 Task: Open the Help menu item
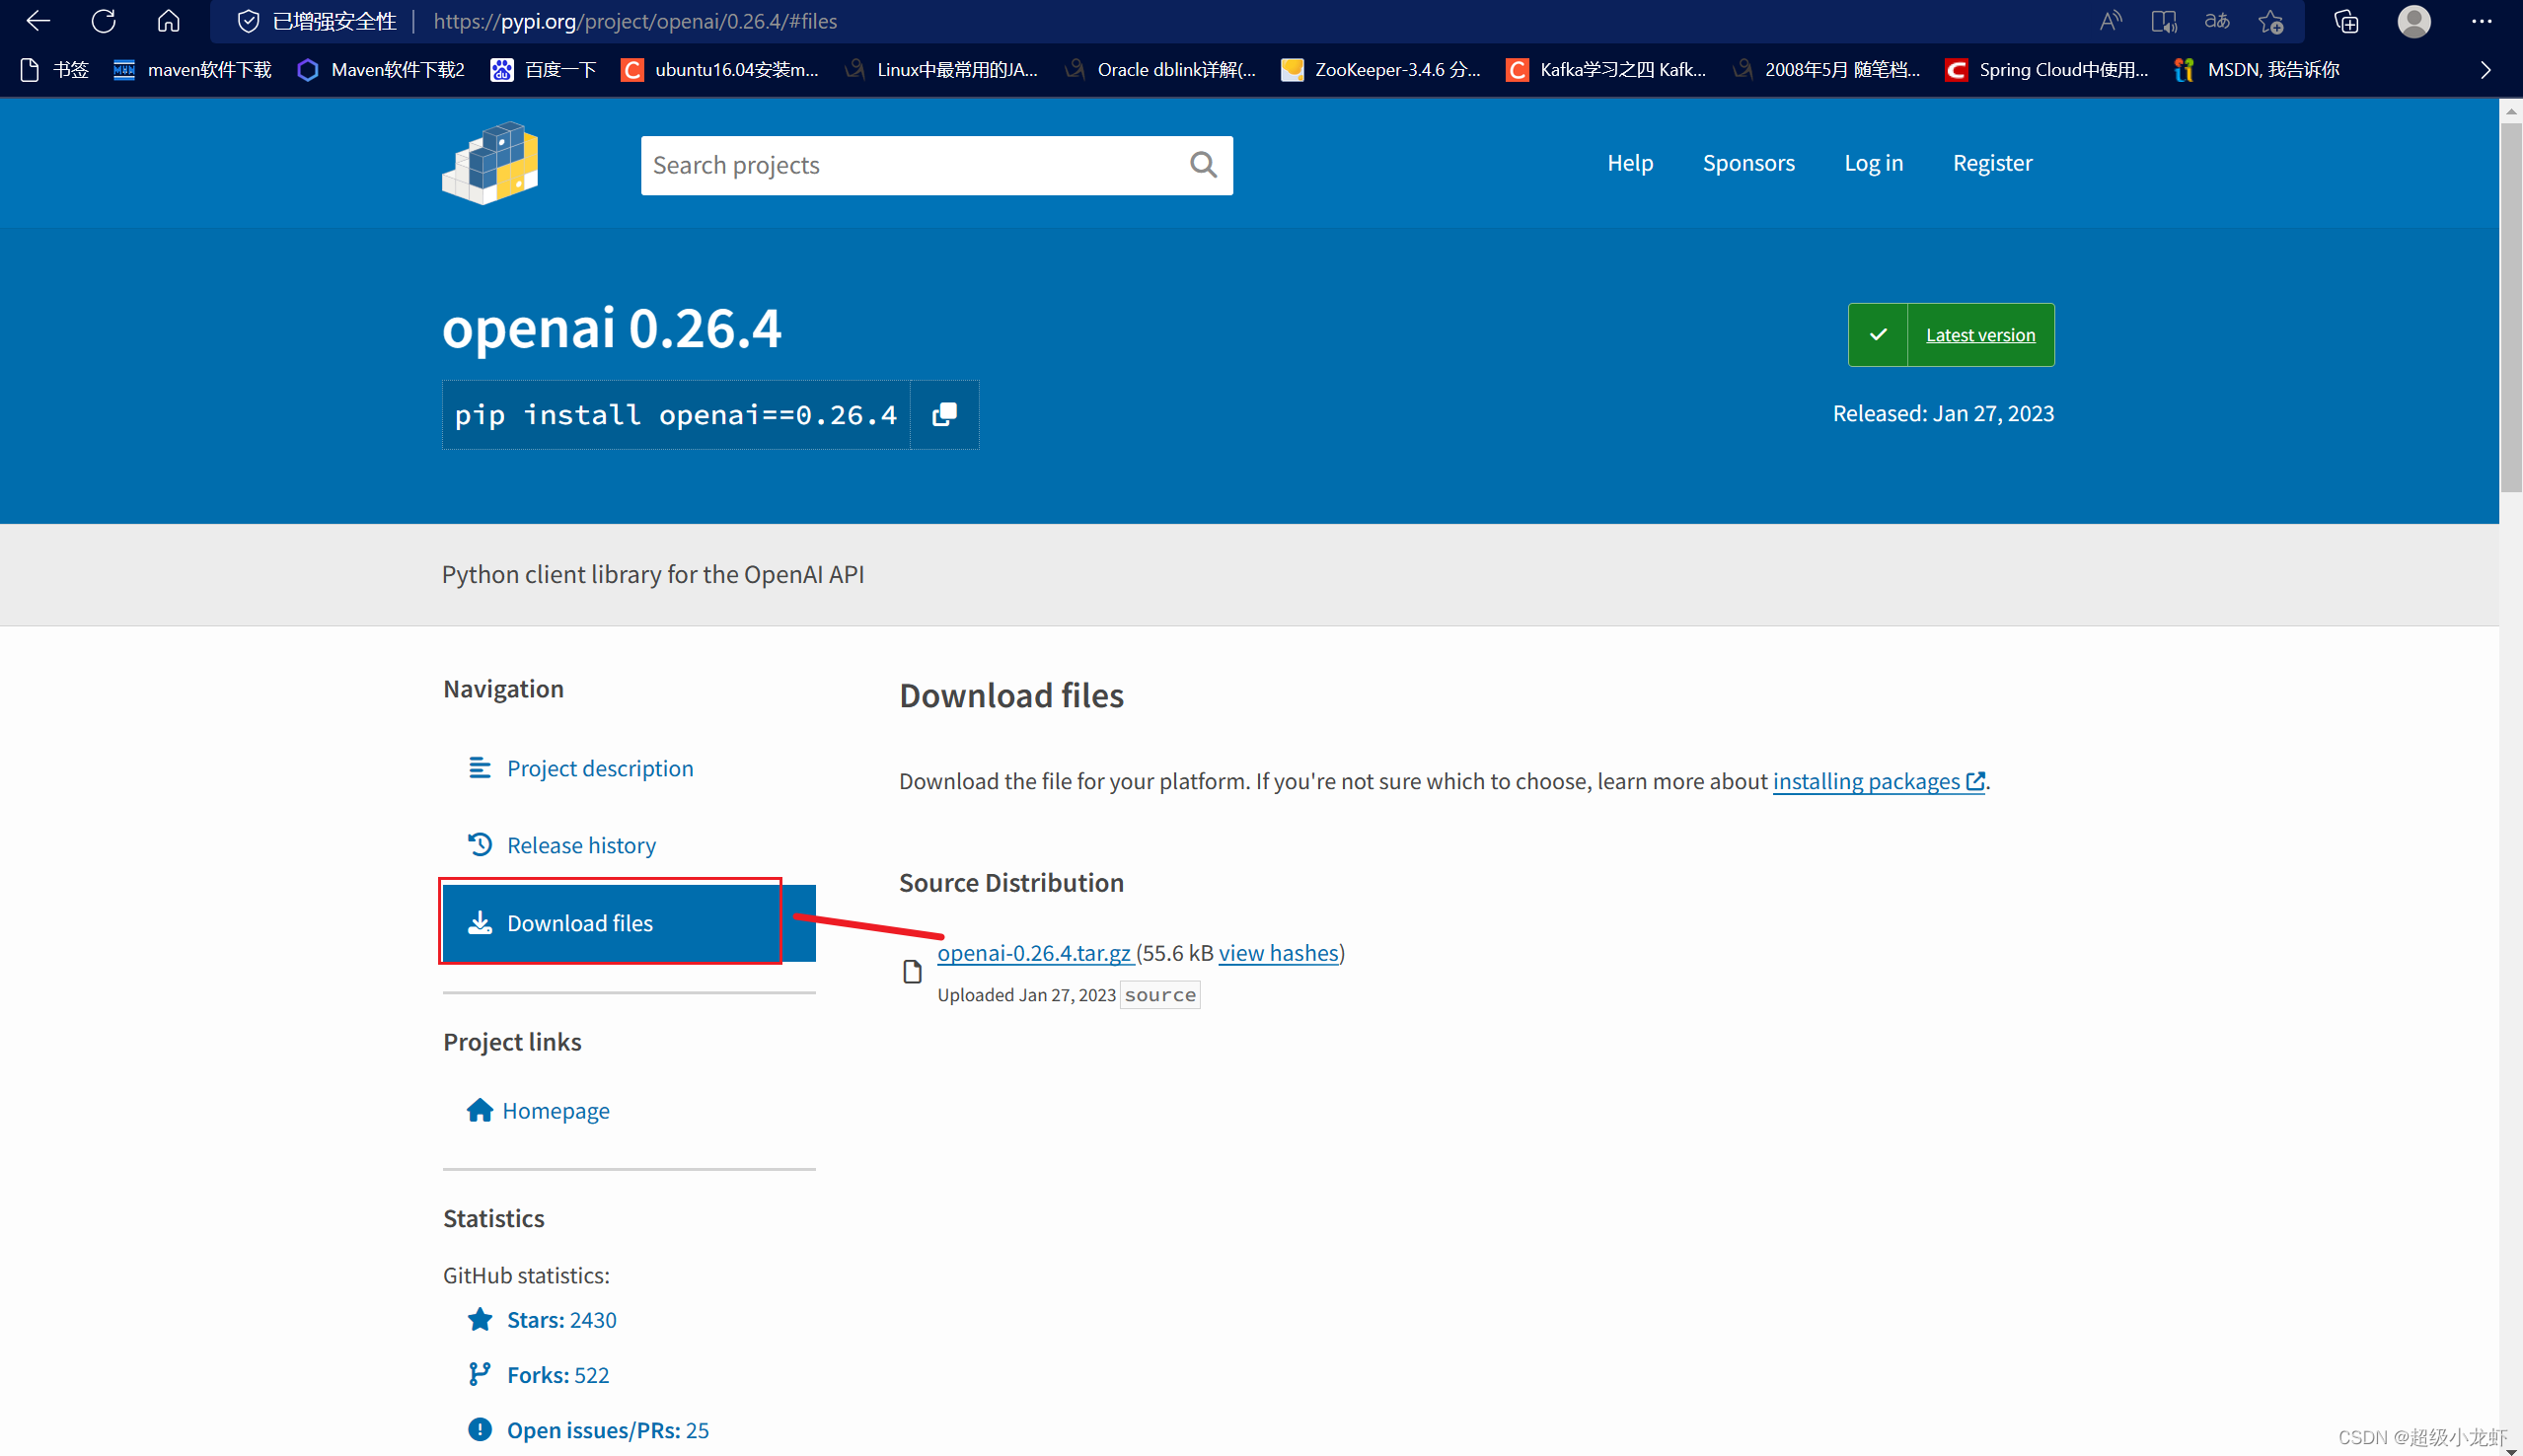coord(1629,163)
